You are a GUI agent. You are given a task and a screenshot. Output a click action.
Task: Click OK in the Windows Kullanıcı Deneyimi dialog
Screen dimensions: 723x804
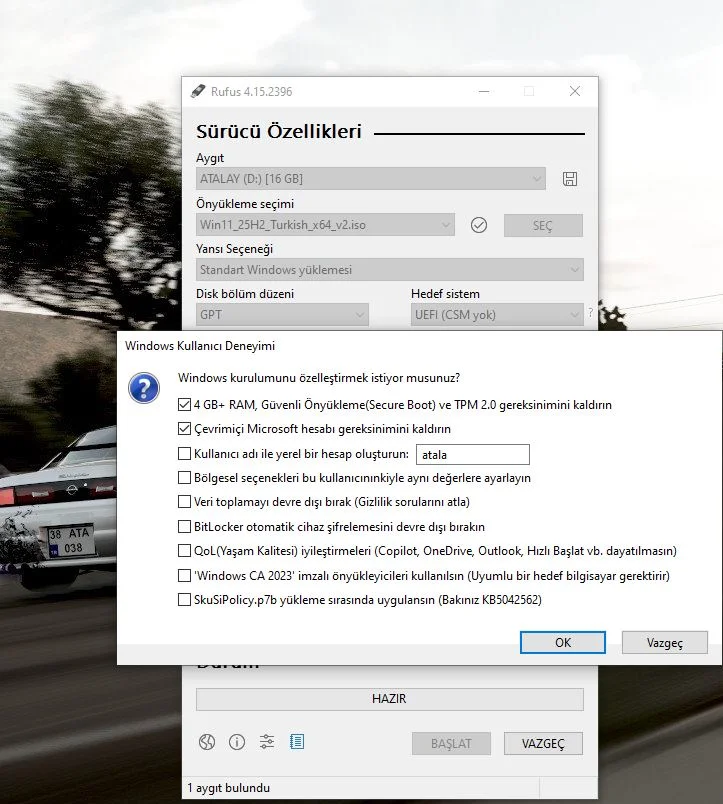(563, 642)
